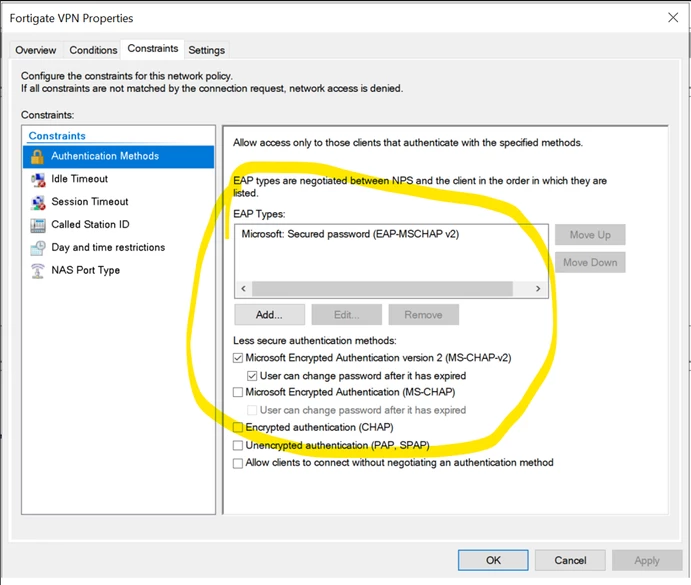Viewport: 691px width, 585px height.
Task: Click the Cancel button
Action: tap(570, 560)
